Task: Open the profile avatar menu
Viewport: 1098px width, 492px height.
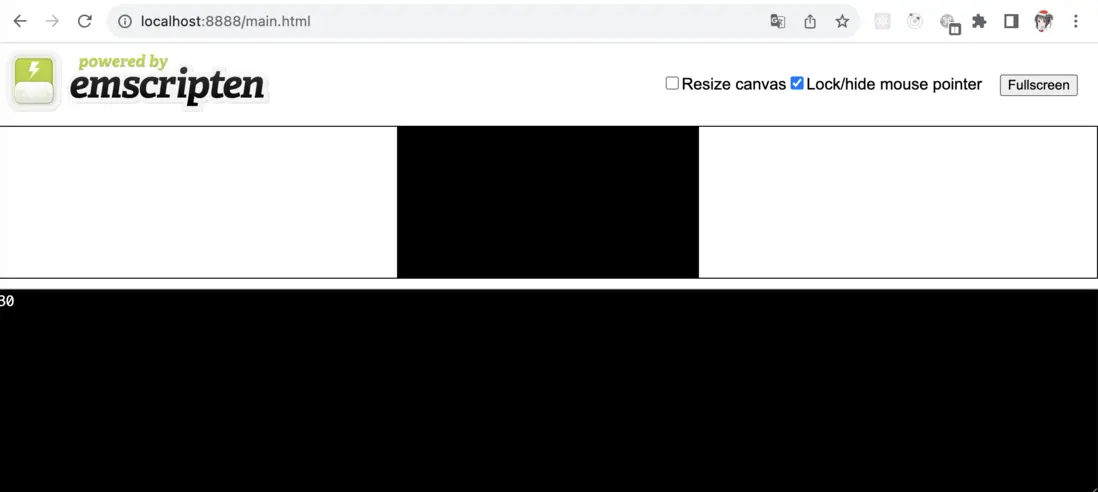Action: click(x=1043, y=22)
